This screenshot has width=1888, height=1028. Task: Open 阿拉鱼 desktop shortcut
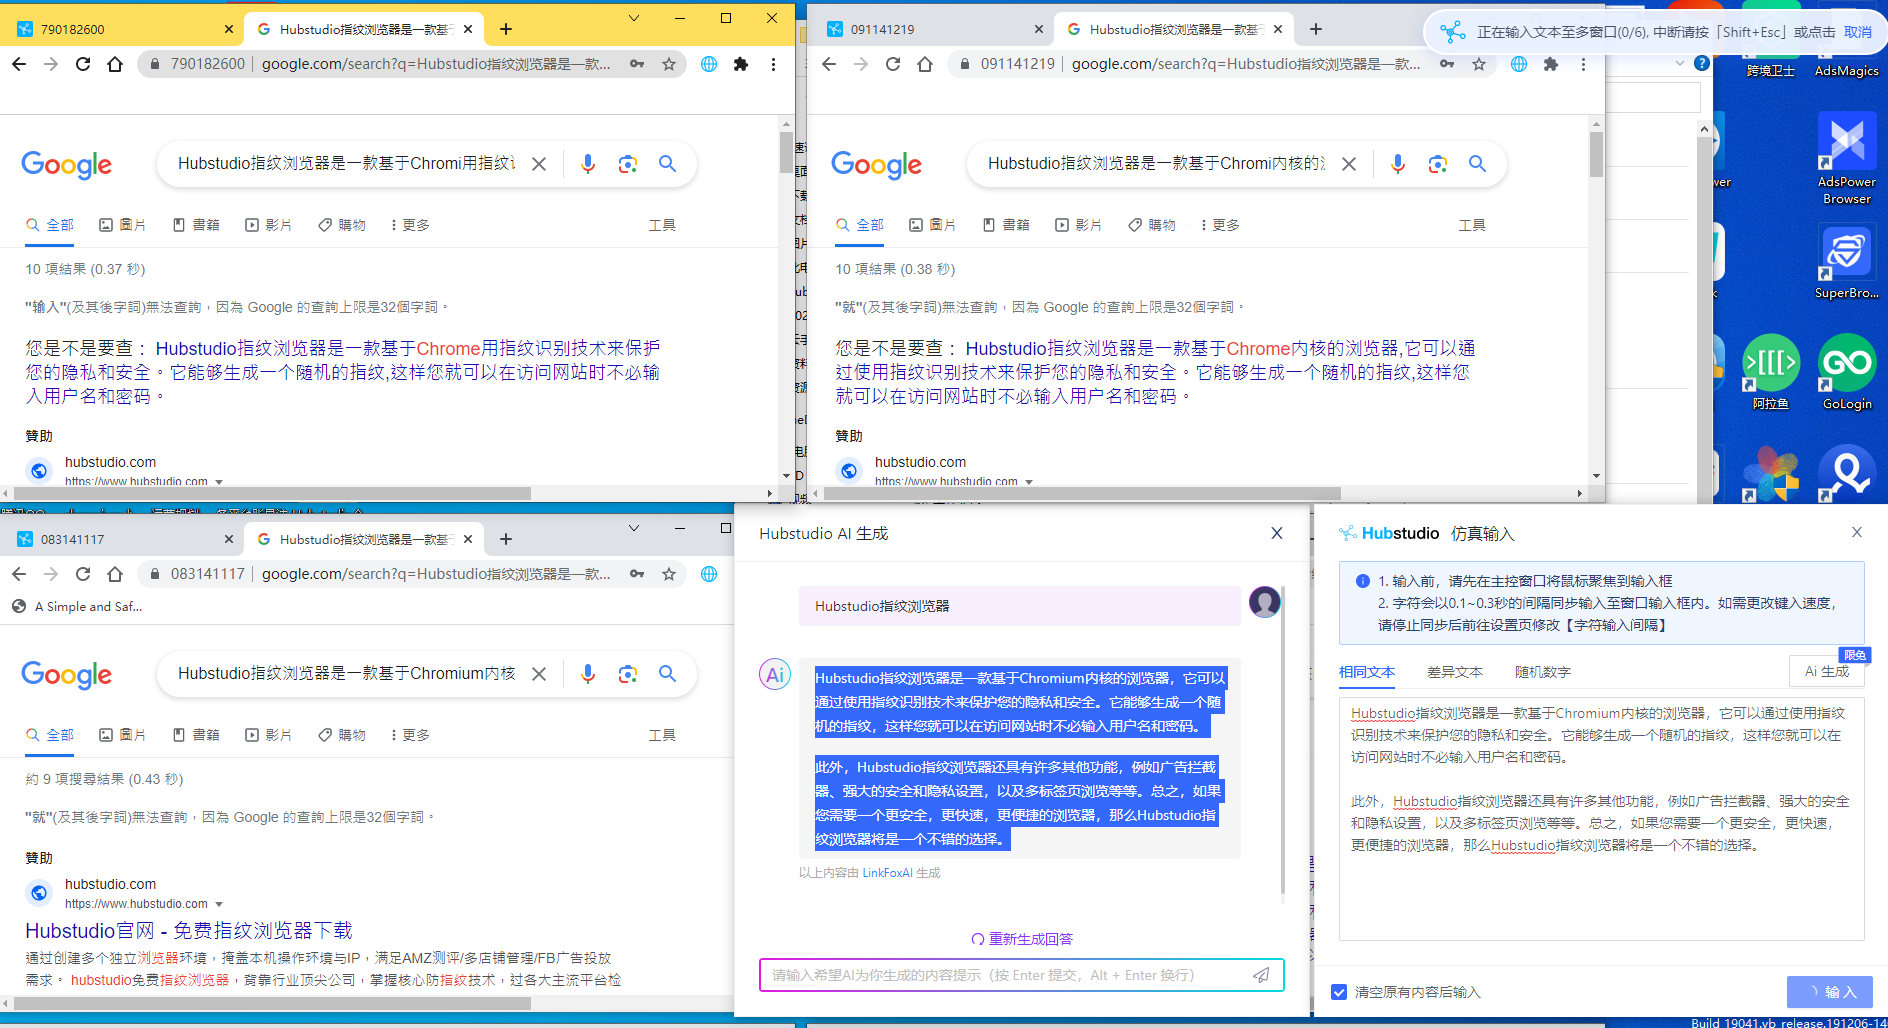click(1770, 372)
